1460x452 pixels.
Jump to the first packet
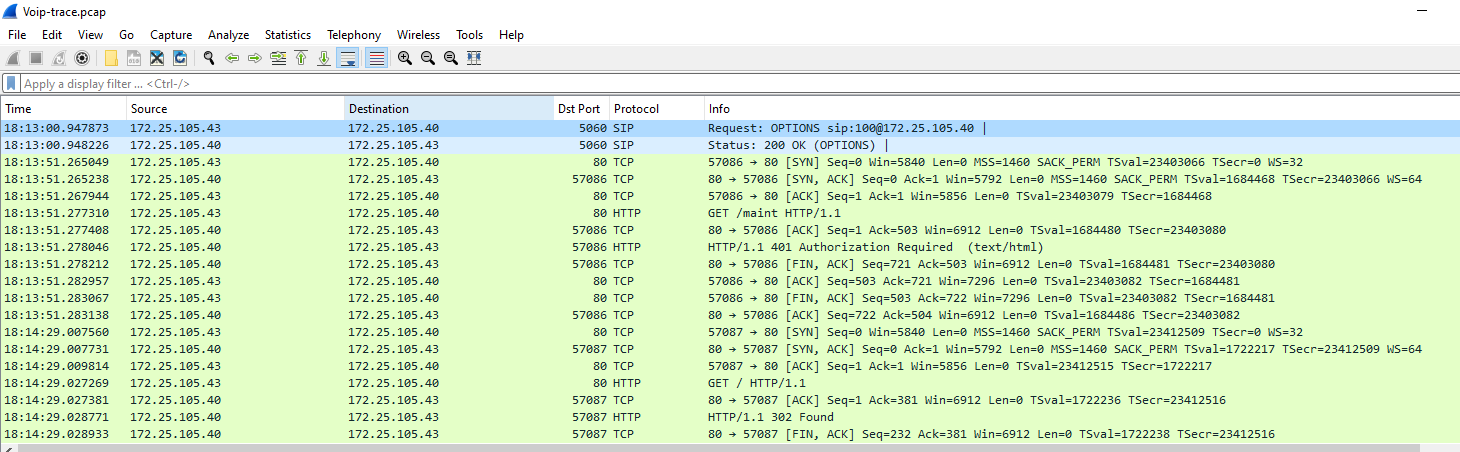pyautogui.click(x=301, y=58)
